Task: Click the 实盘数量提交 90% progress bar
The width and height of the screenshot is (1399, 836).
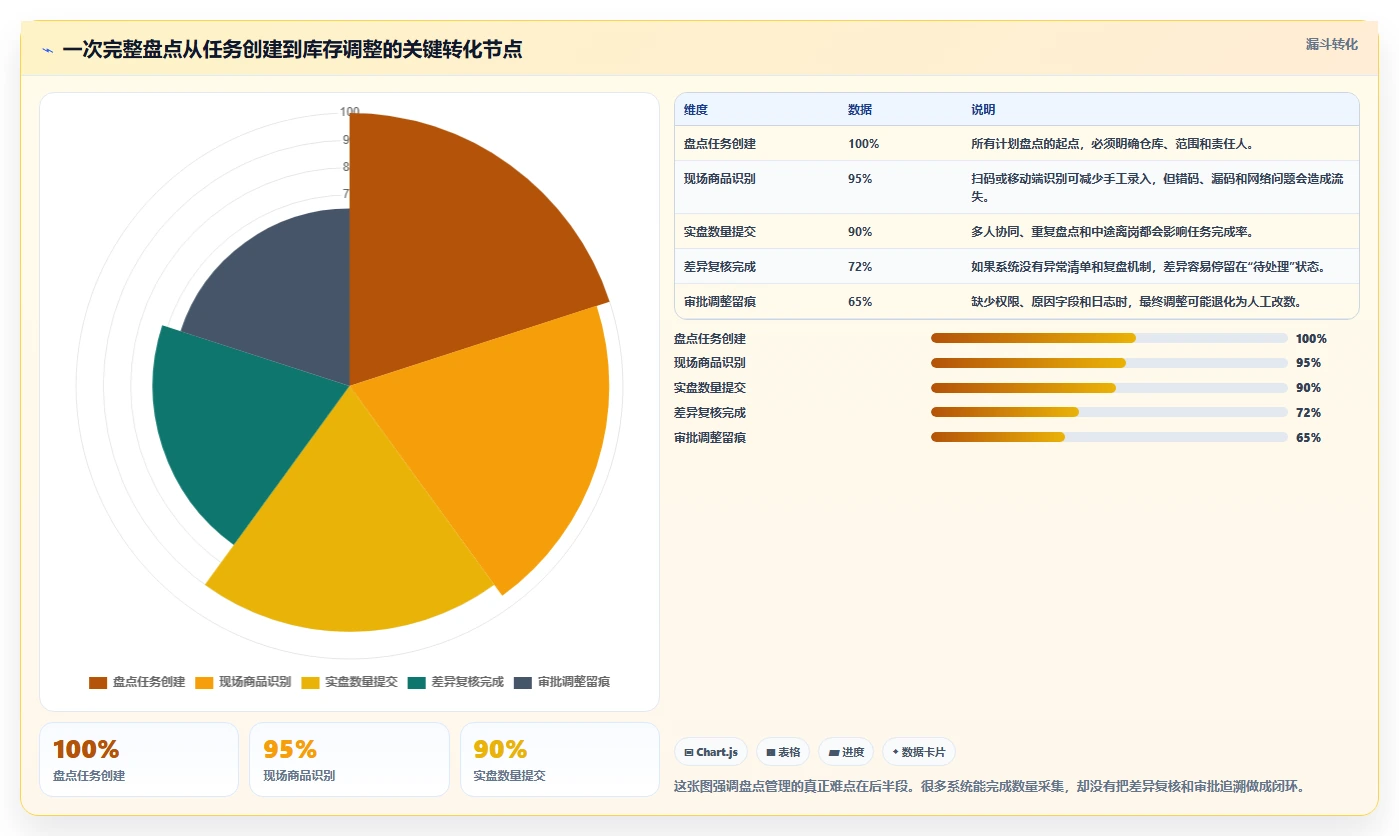Action: pos(1109,388)
